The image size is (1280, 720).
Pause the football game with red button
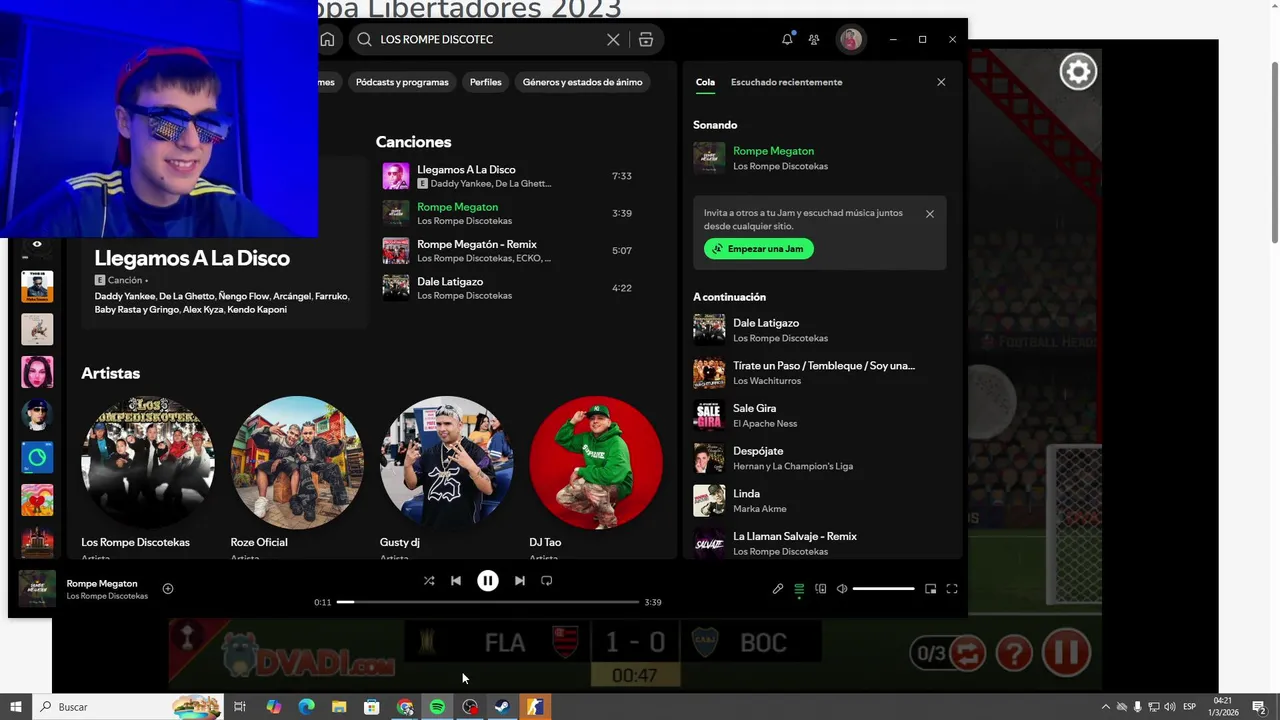pos(1066,653)
